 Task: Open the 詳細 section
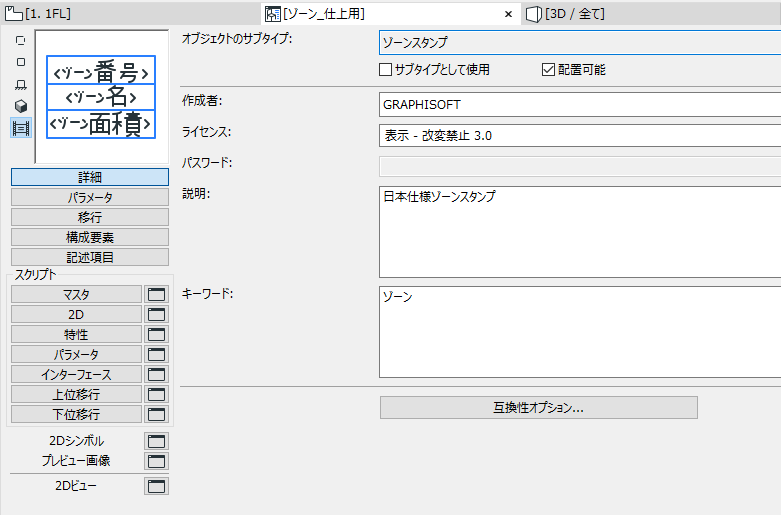(x=90, y=177)
